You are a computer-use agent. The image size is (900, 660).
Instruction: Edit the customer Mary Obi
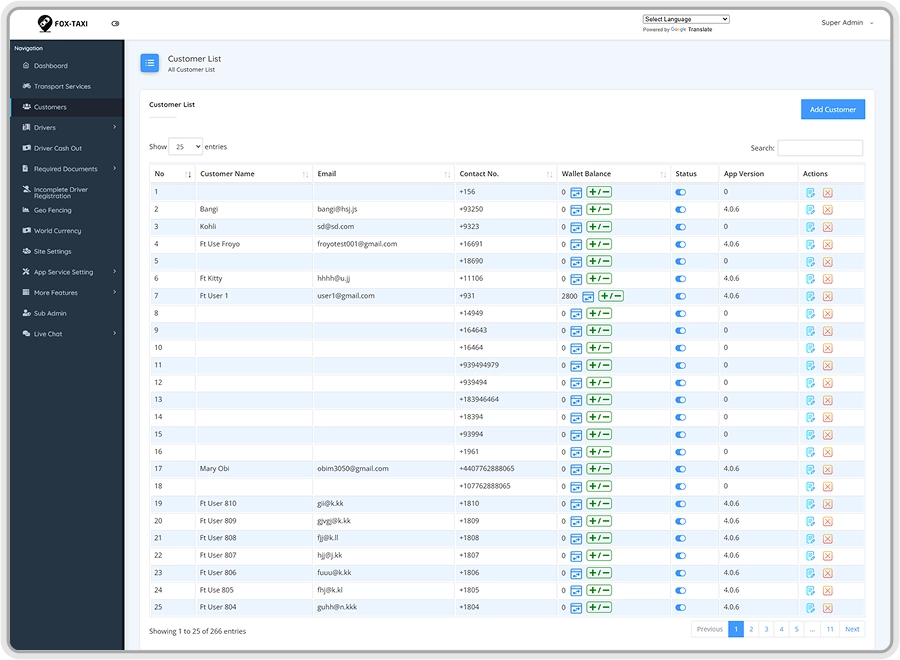point(810,469)
